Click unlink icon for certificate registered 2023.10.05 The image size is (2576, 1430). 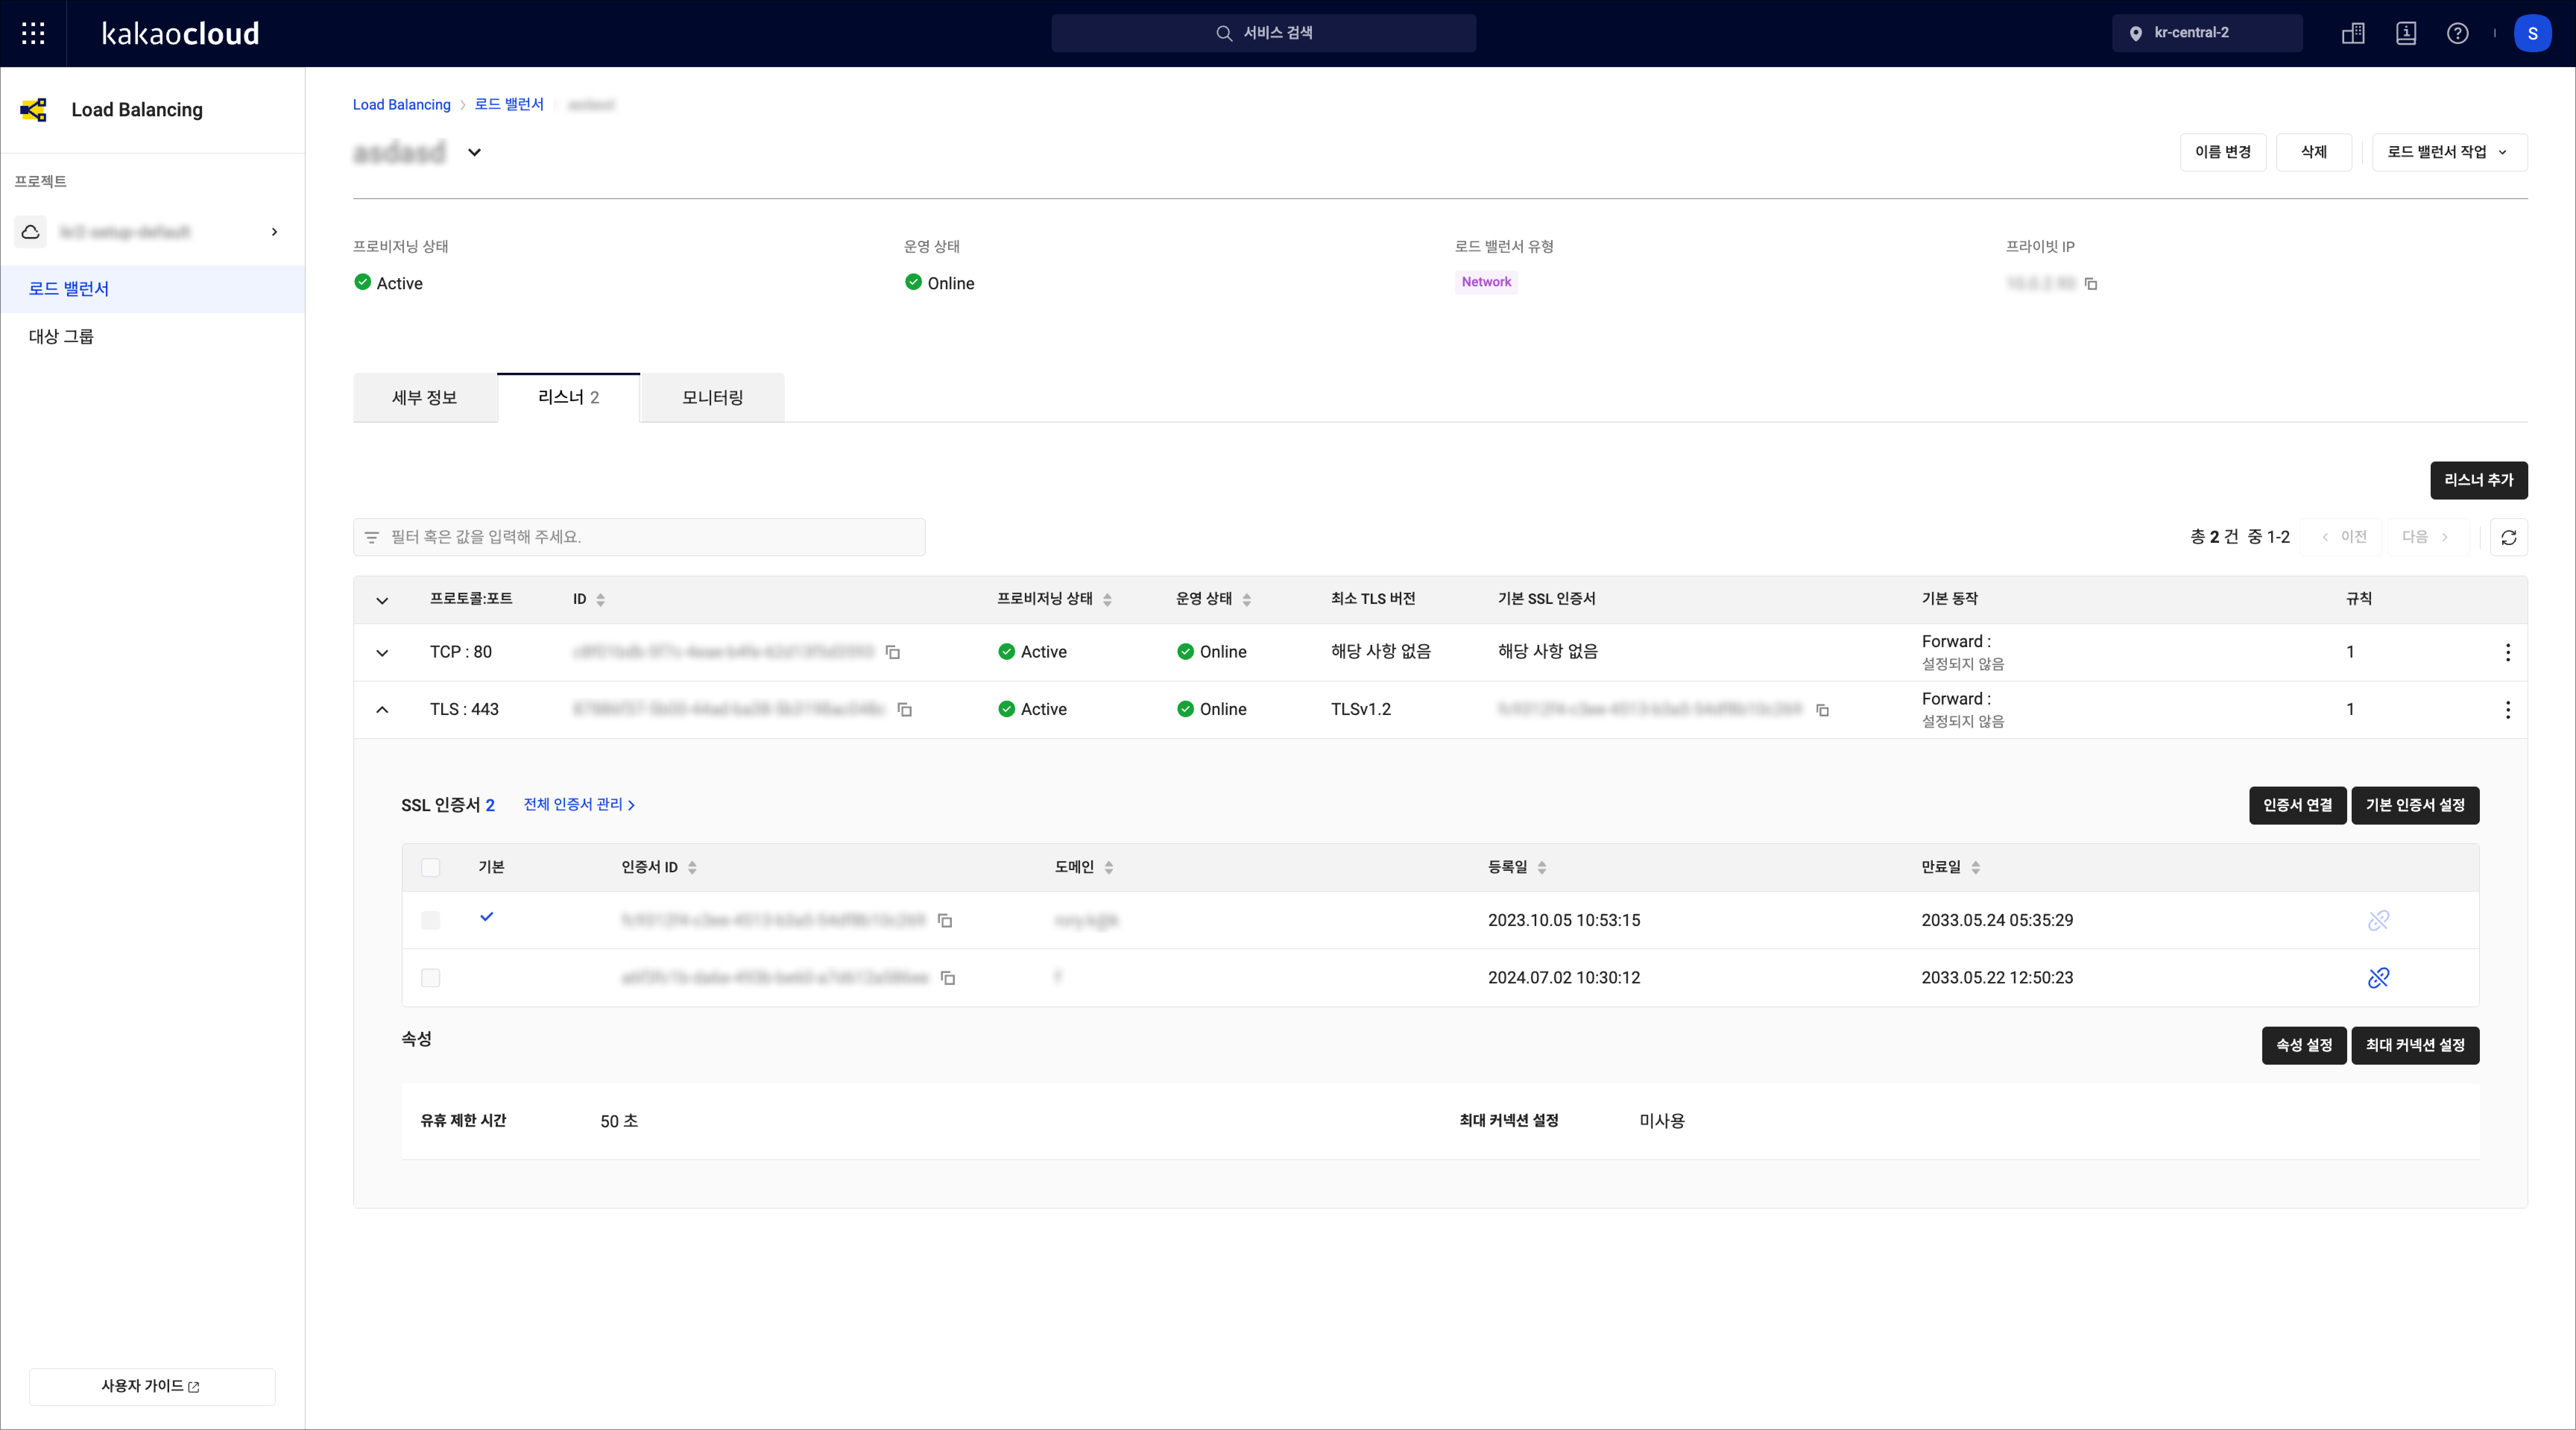coord(2378,920)
